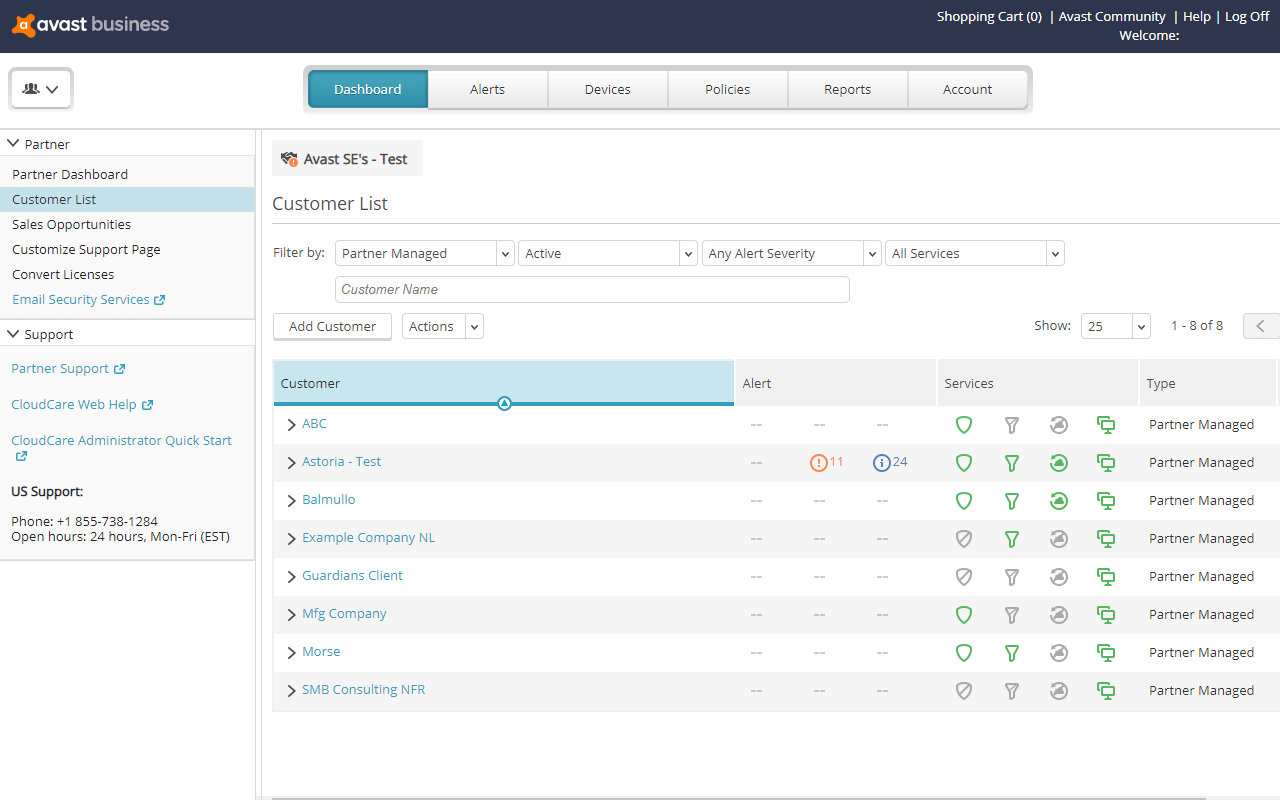
Task: Click the Avast business logo
Action: tap(89, 24)
